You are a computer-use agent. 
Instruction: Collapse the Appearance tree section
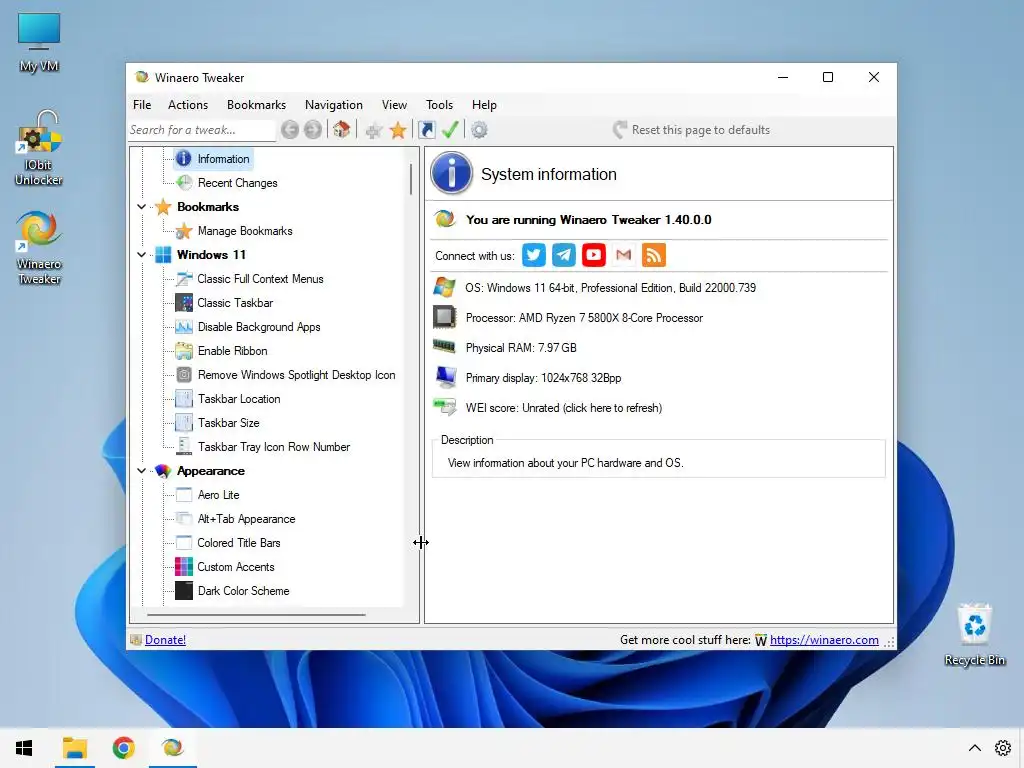tap(141, 471)
